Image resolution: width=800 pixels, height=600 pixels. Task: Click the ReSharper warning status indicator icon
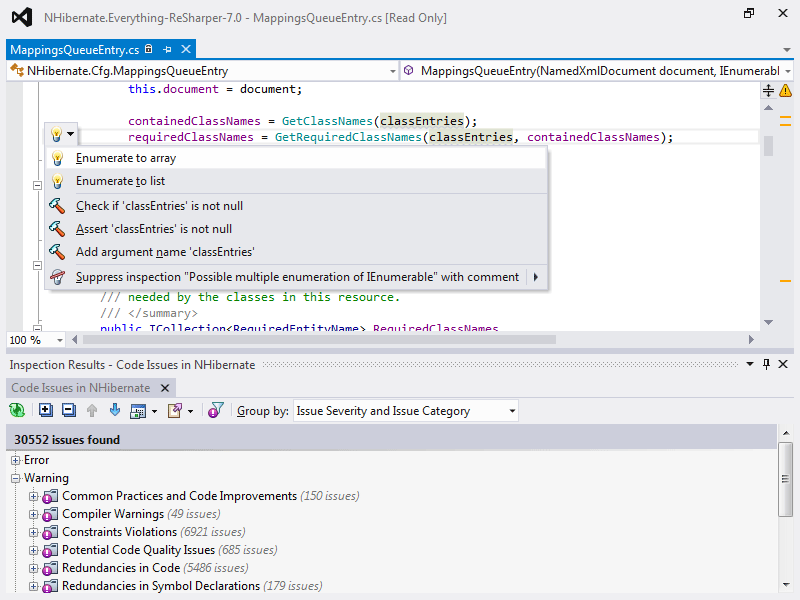[786, 91]
